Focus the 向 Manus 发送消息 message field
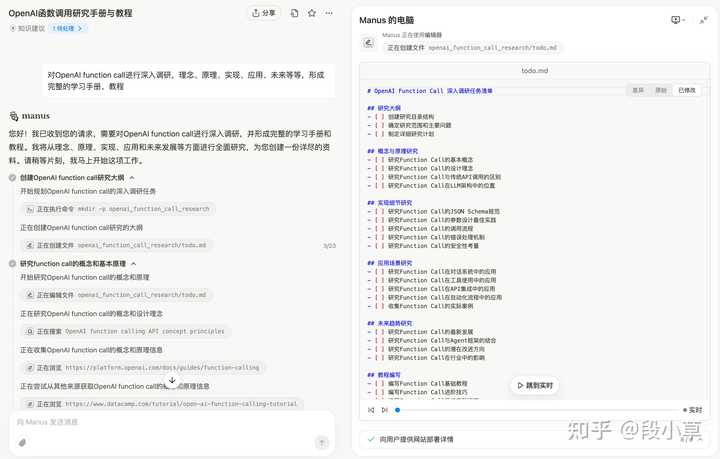 tap(172, 422)
